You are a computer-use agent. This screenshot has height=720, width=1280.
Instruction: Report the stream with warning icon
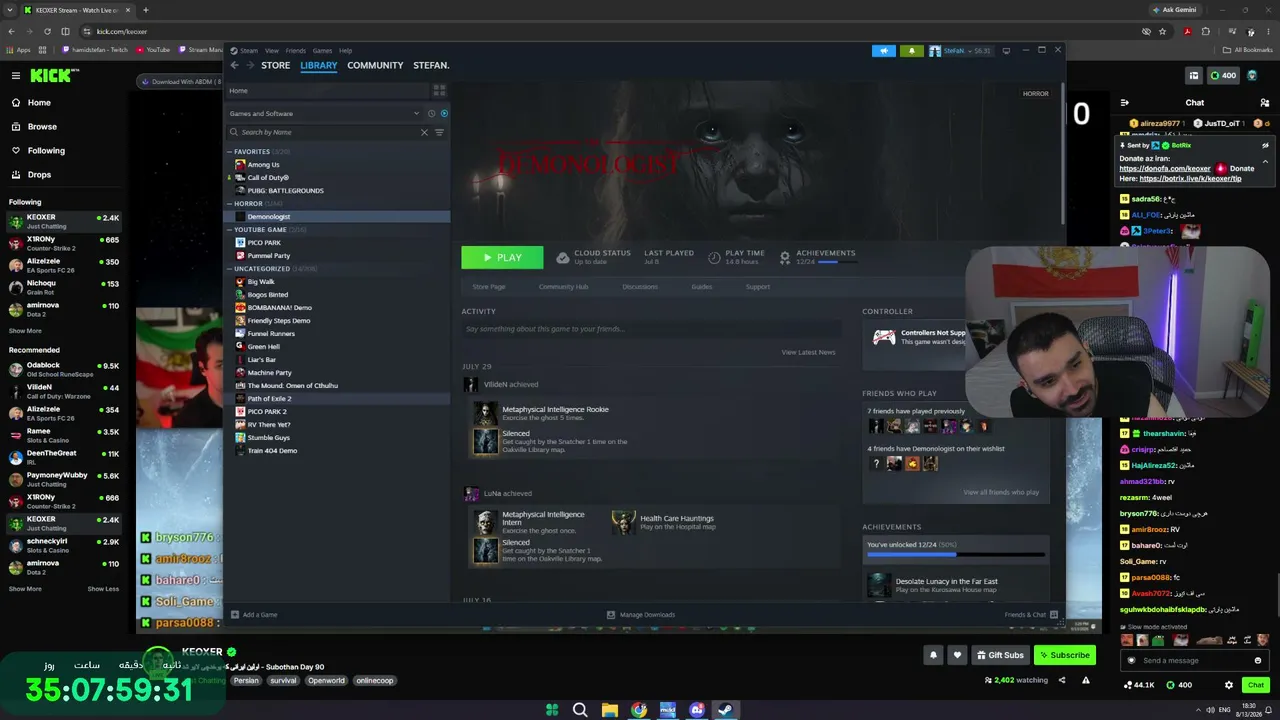coord(1085,680)
